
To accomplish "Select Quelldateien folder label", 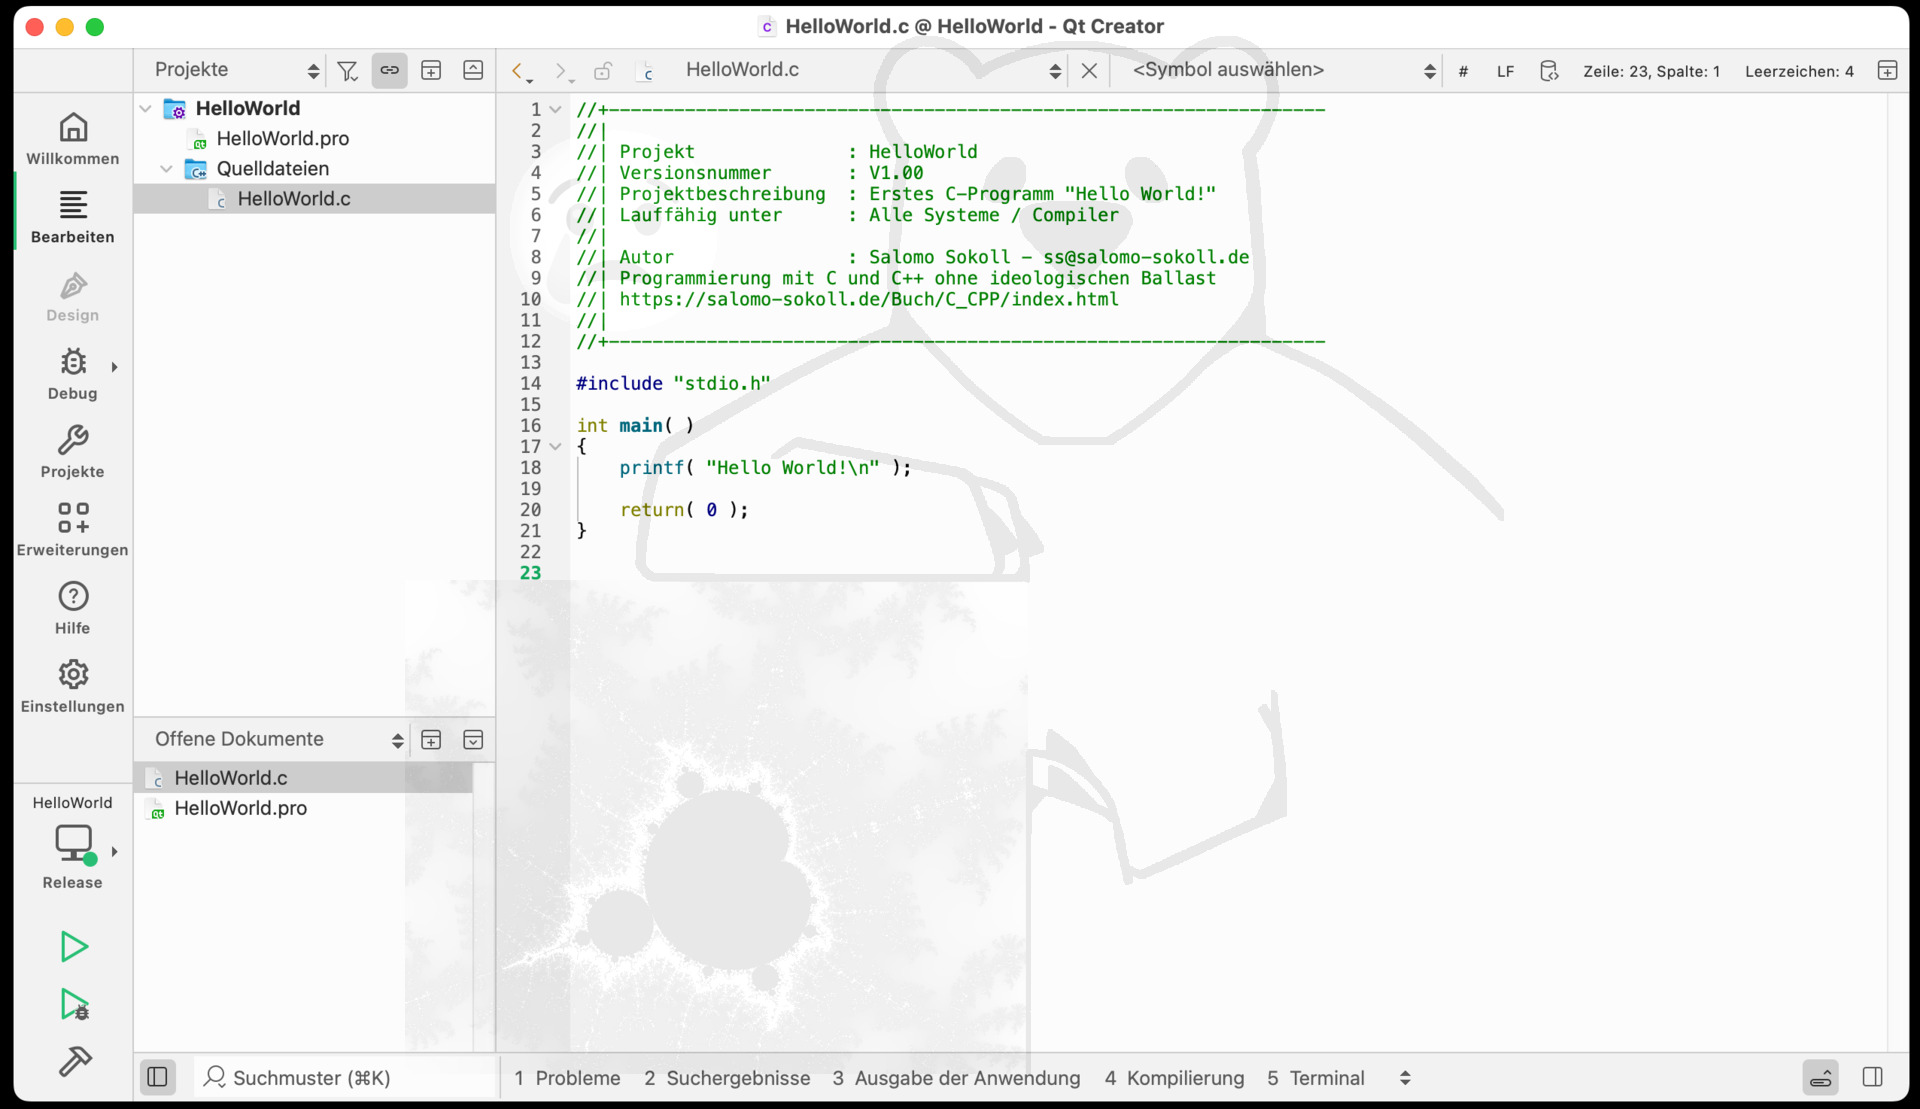I will coord(273,169).
